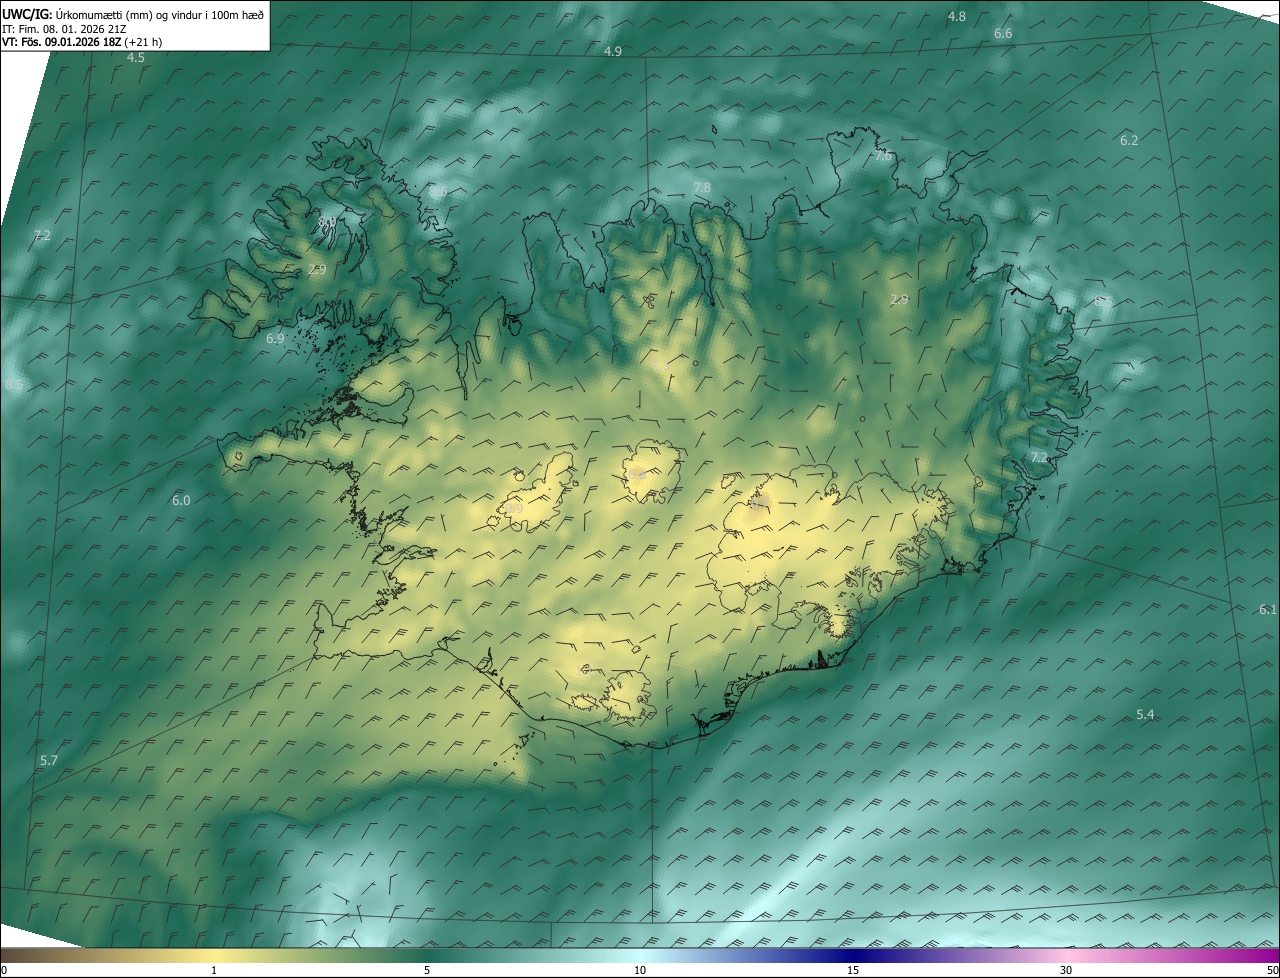Image resolution: width=1280 pixels, height=978 pixels.
Task: Click the initial time line 'IT: Fim. 08. 01. 2026 21Z'
Action: coord(64,29)
